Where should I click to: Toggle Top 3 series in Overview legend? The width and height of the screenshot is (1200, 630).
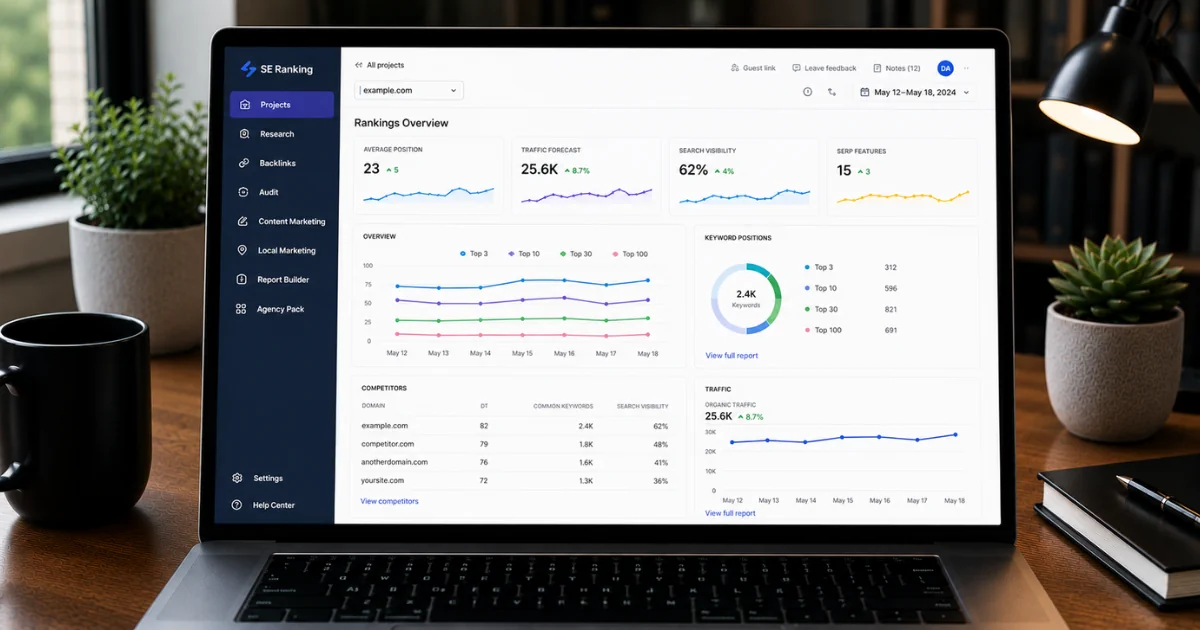click(474, 254)
